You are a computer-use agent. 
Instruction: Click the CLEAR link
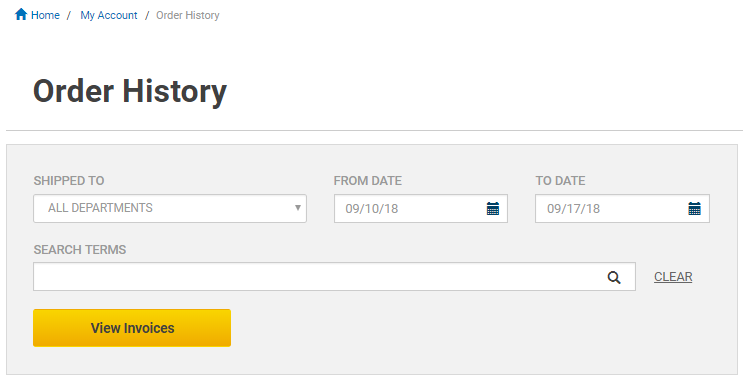pos(673,277)
